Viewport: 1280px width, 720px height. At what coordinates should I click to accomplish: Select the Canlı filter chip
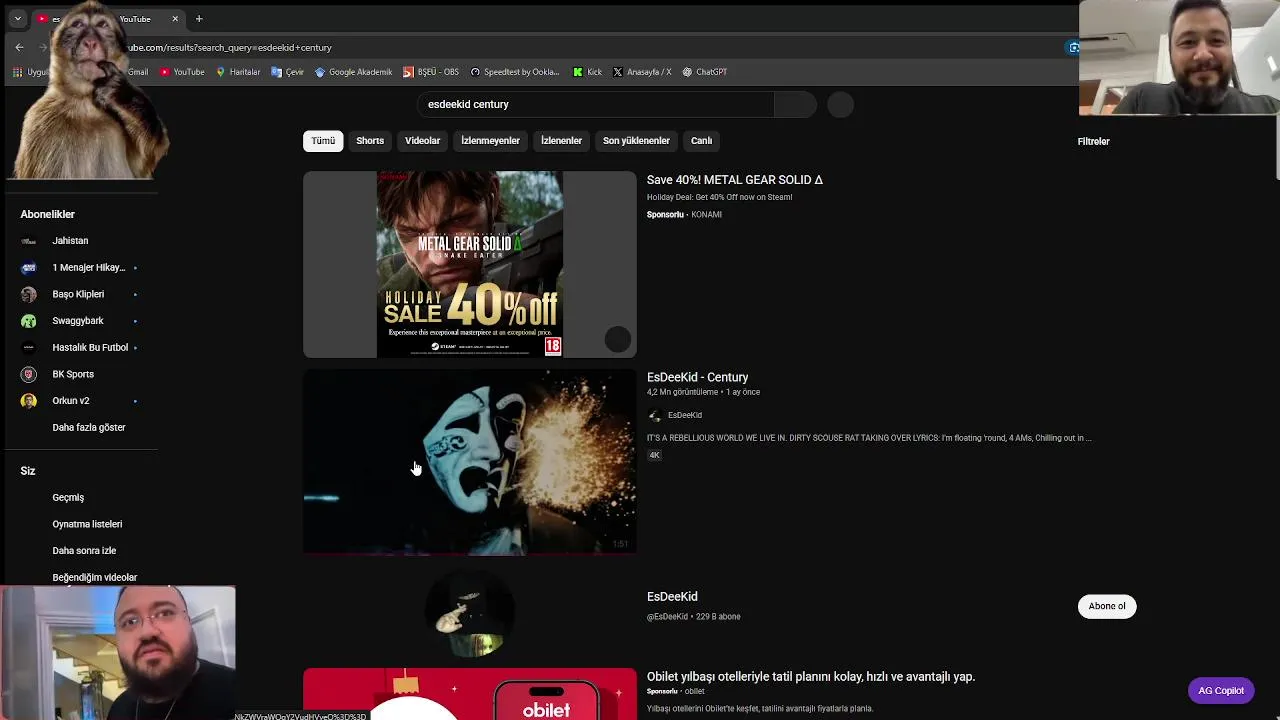701,141
